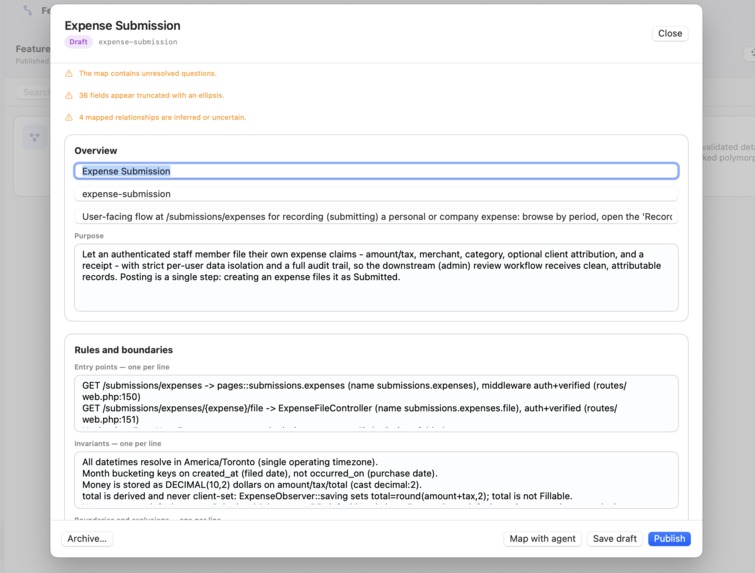Click 'Entry points — one per line' label
The image size is (755, 573).
tap(122, 367)
